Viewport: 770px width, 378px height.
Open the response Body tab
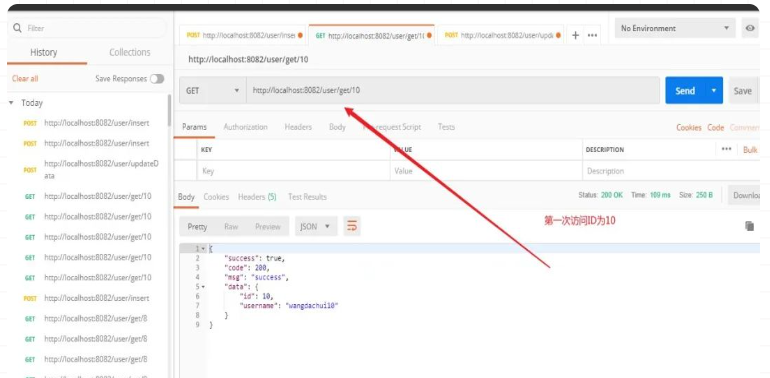tap(186, 197)
